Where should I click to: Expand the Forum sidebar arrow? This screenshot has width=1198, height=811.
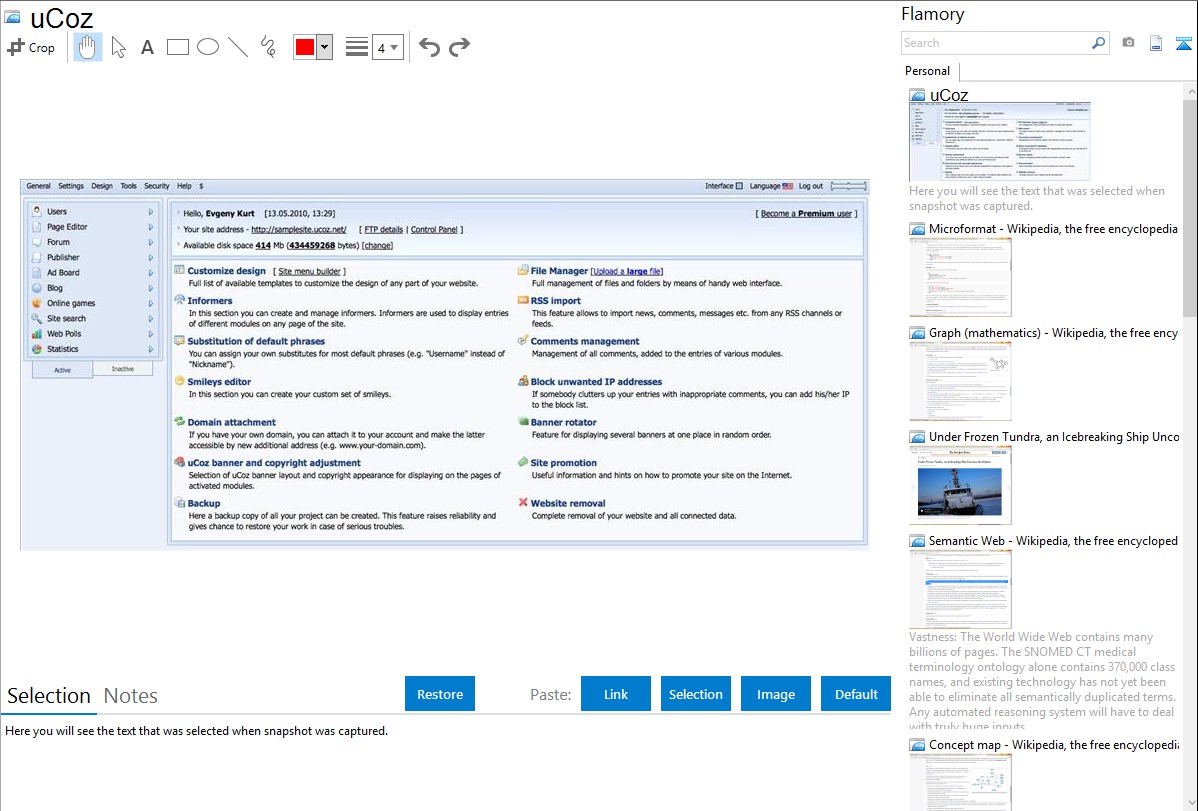point(151,242)
